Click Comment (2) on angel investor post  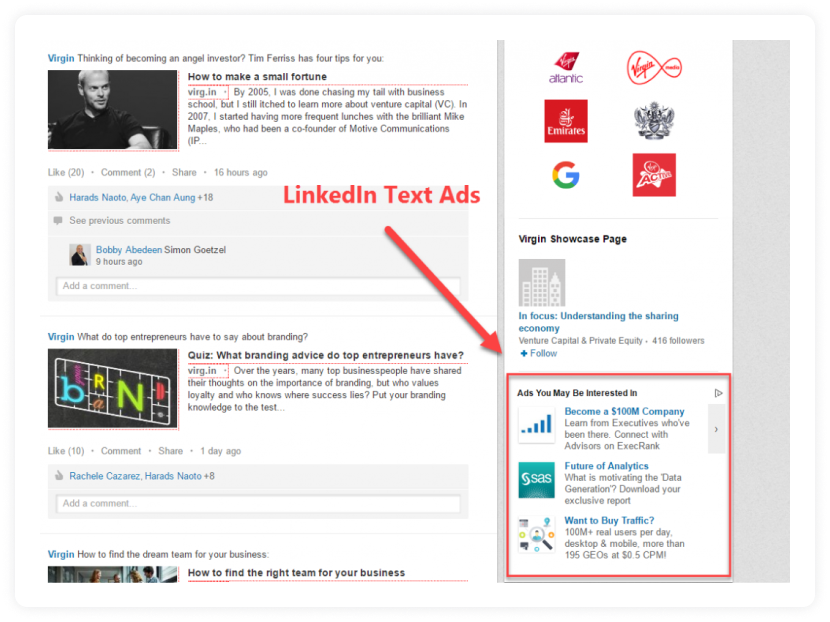coord(128,173)
